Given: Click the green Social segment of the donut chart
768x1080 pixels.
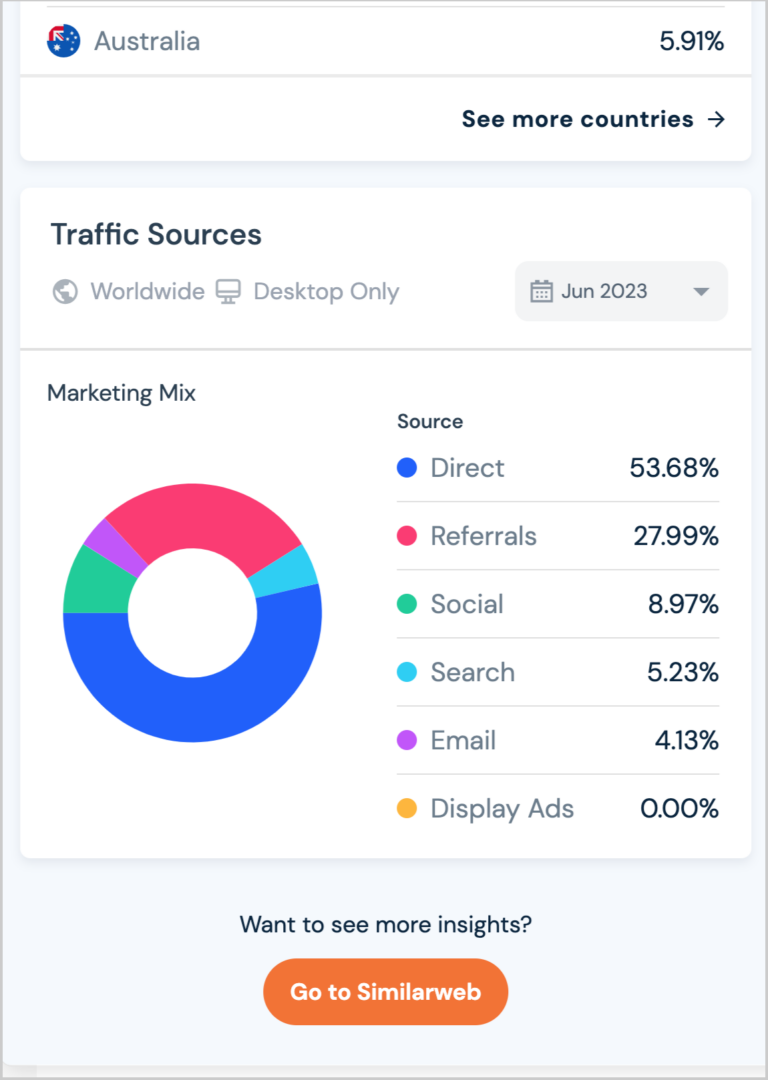Looking at the screenshot, I should [96, 584].
